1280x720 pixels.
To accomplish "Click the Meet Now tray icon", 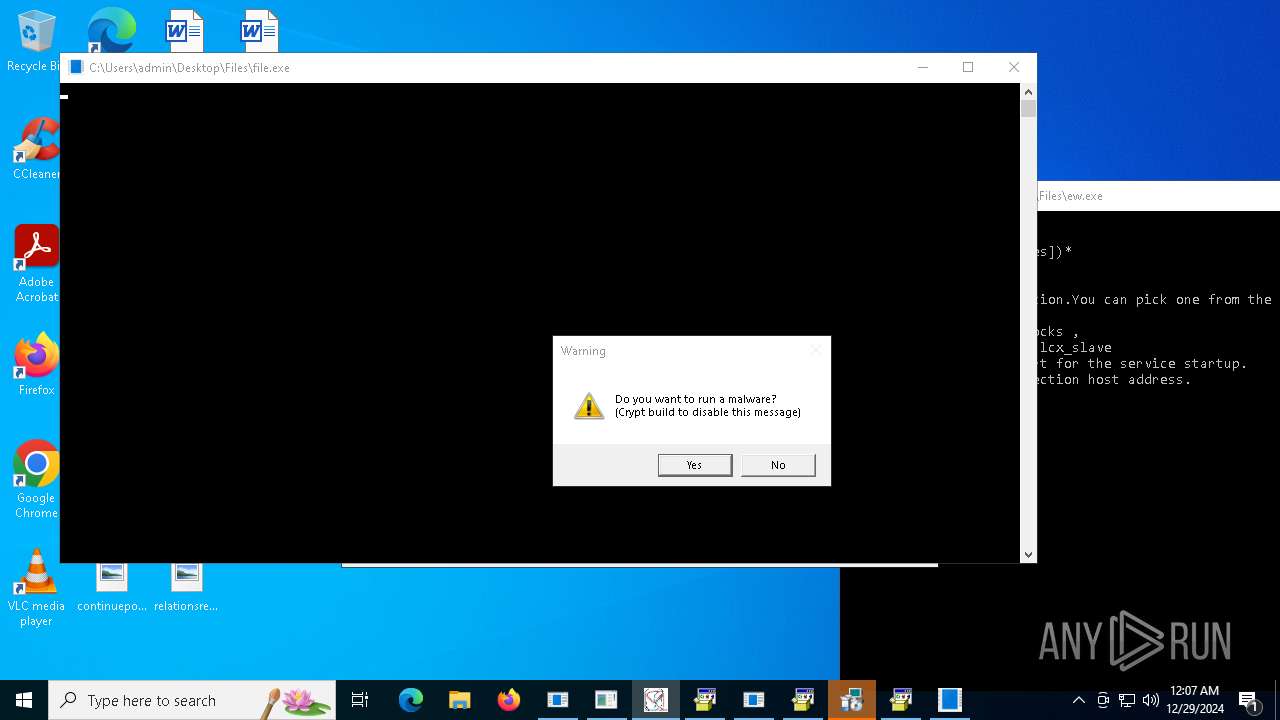I will click(1103, 700).
